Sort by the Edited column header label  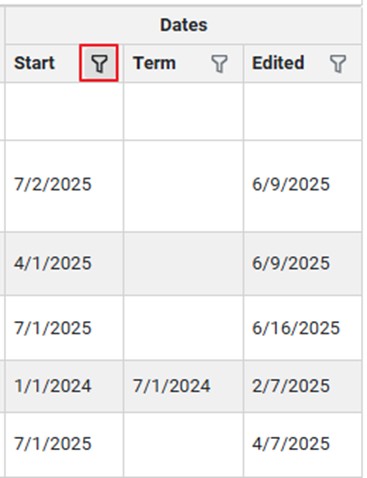coord(278,63)
